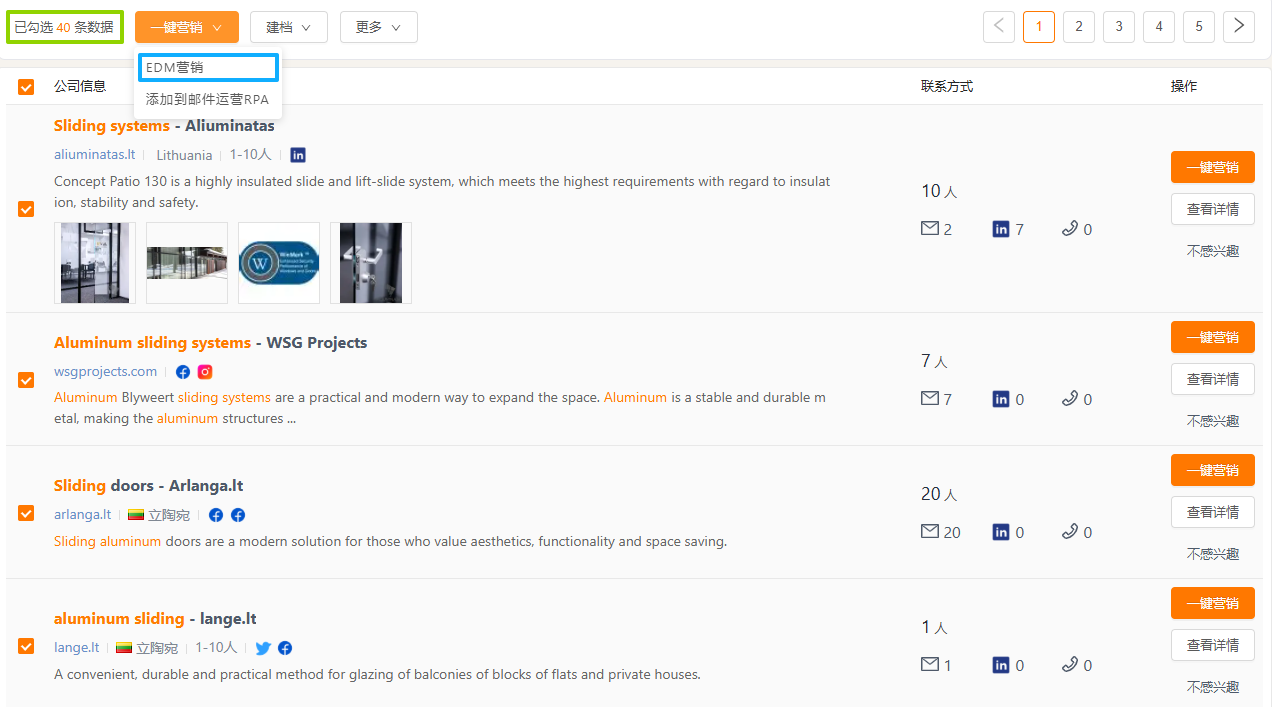The image size is (1272, 707).
Task: Click 查看详情 for WSG Projects
Action: pos(1213,379)
